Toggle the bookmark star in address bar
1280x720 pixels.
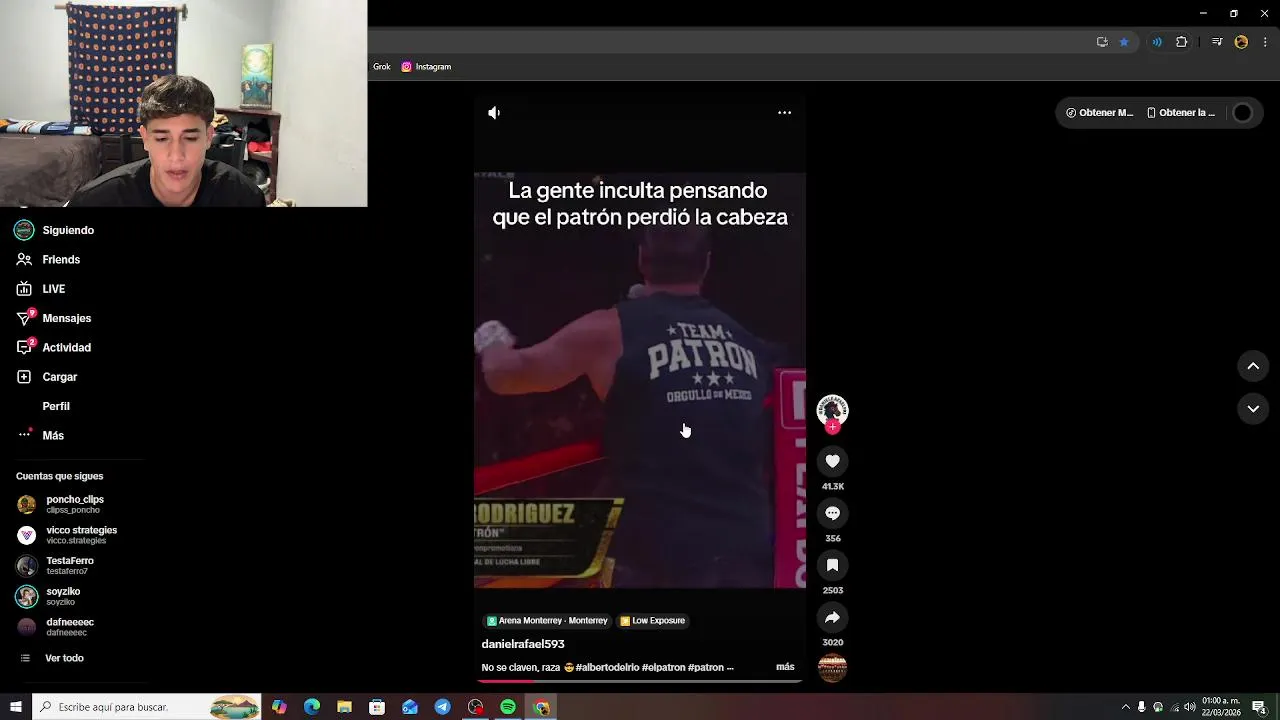1124,42
